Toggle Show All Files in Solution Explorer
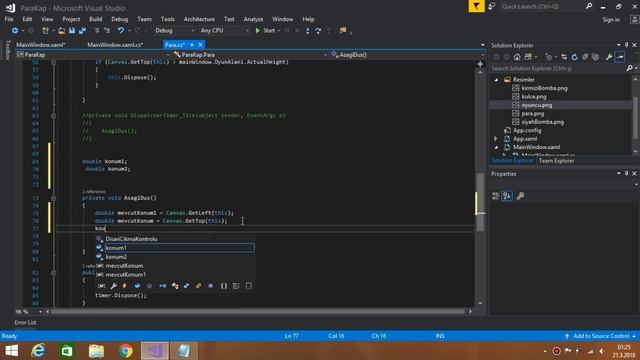The image size is (640, 360). 595,57
